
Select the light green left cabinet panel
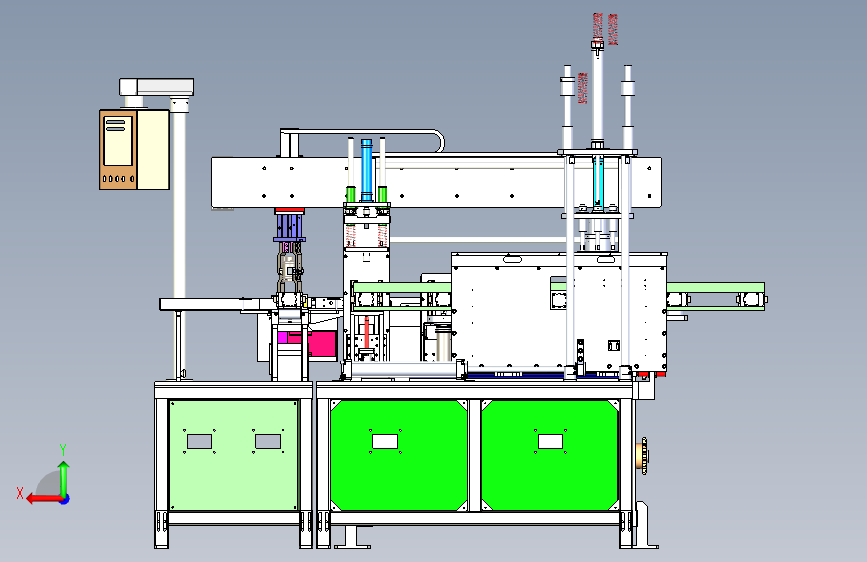[233, 455]
